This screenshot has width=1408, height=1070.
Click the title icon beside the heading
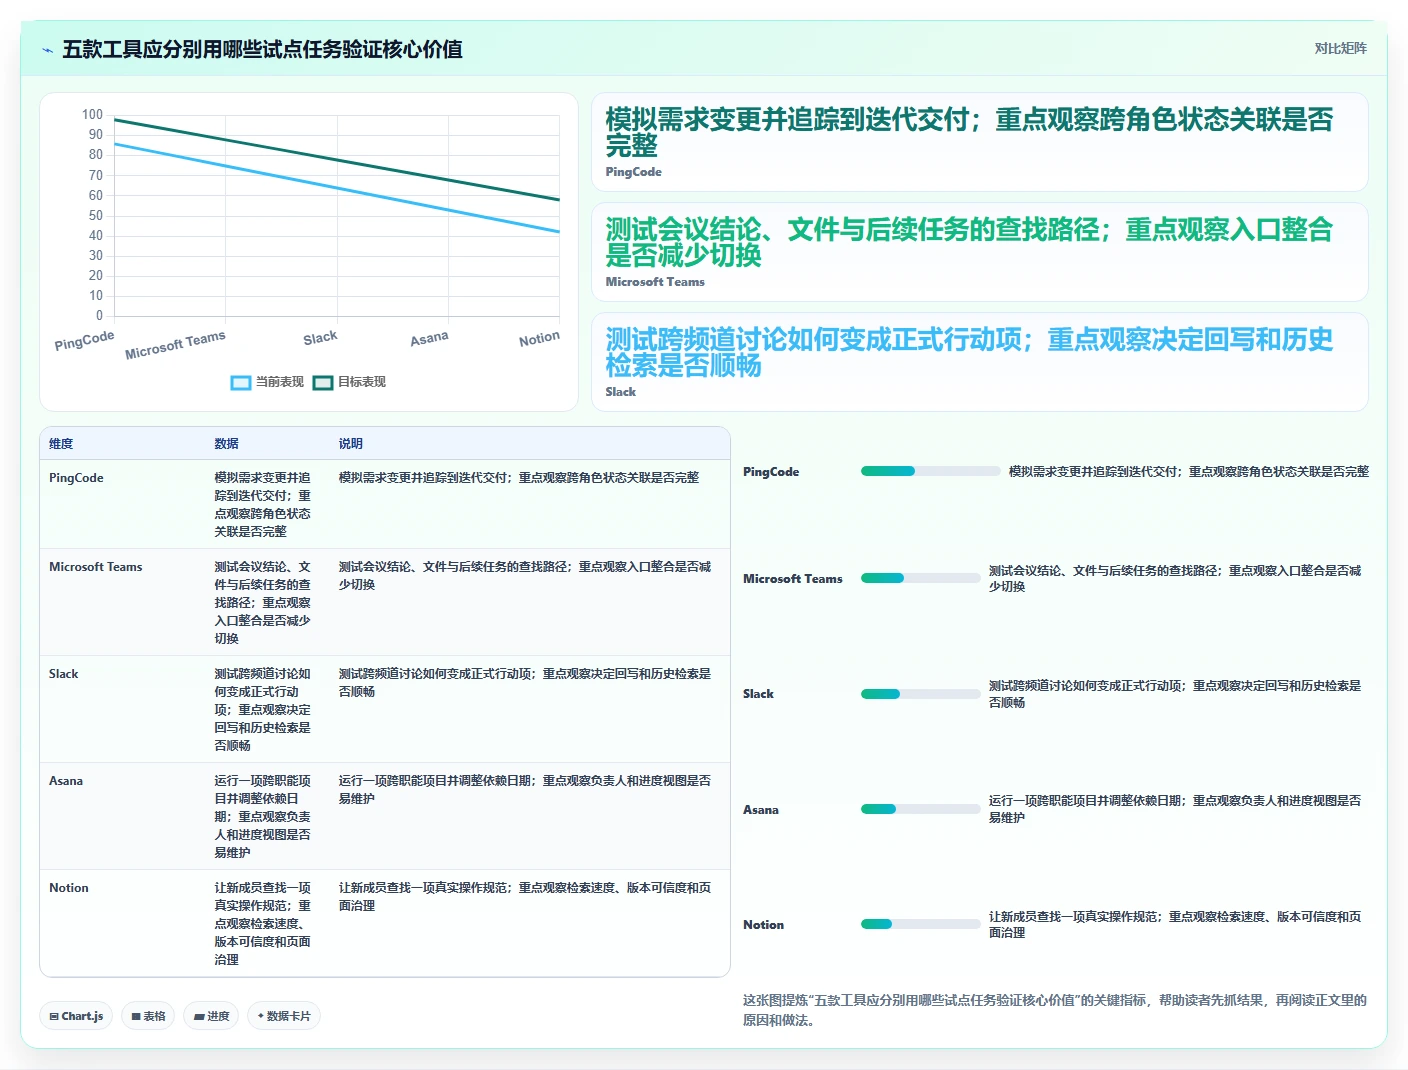tap(47, 50)
